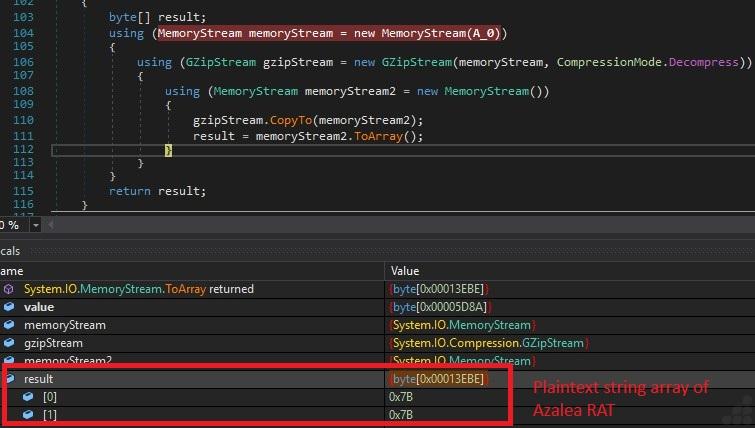Viewport: 755px width, 428px height.
Task: Click the System.IO.MemoryStream value of memoryStream
Action: click(x=462, y=325)
